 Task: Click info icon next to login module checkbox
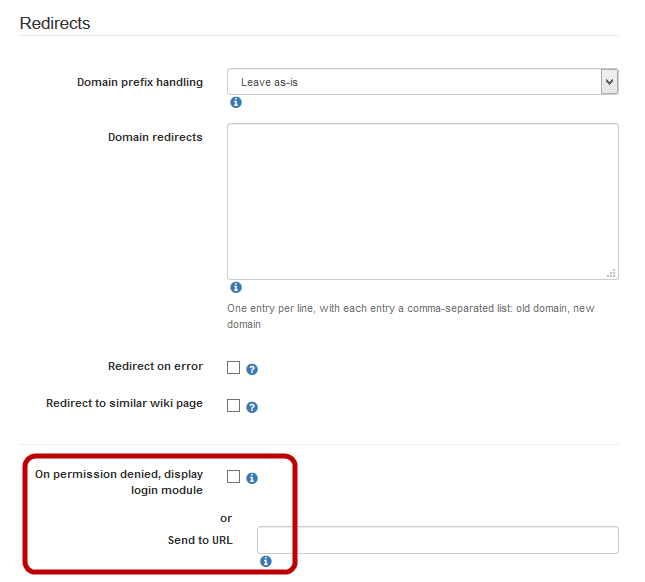(252, 478)
